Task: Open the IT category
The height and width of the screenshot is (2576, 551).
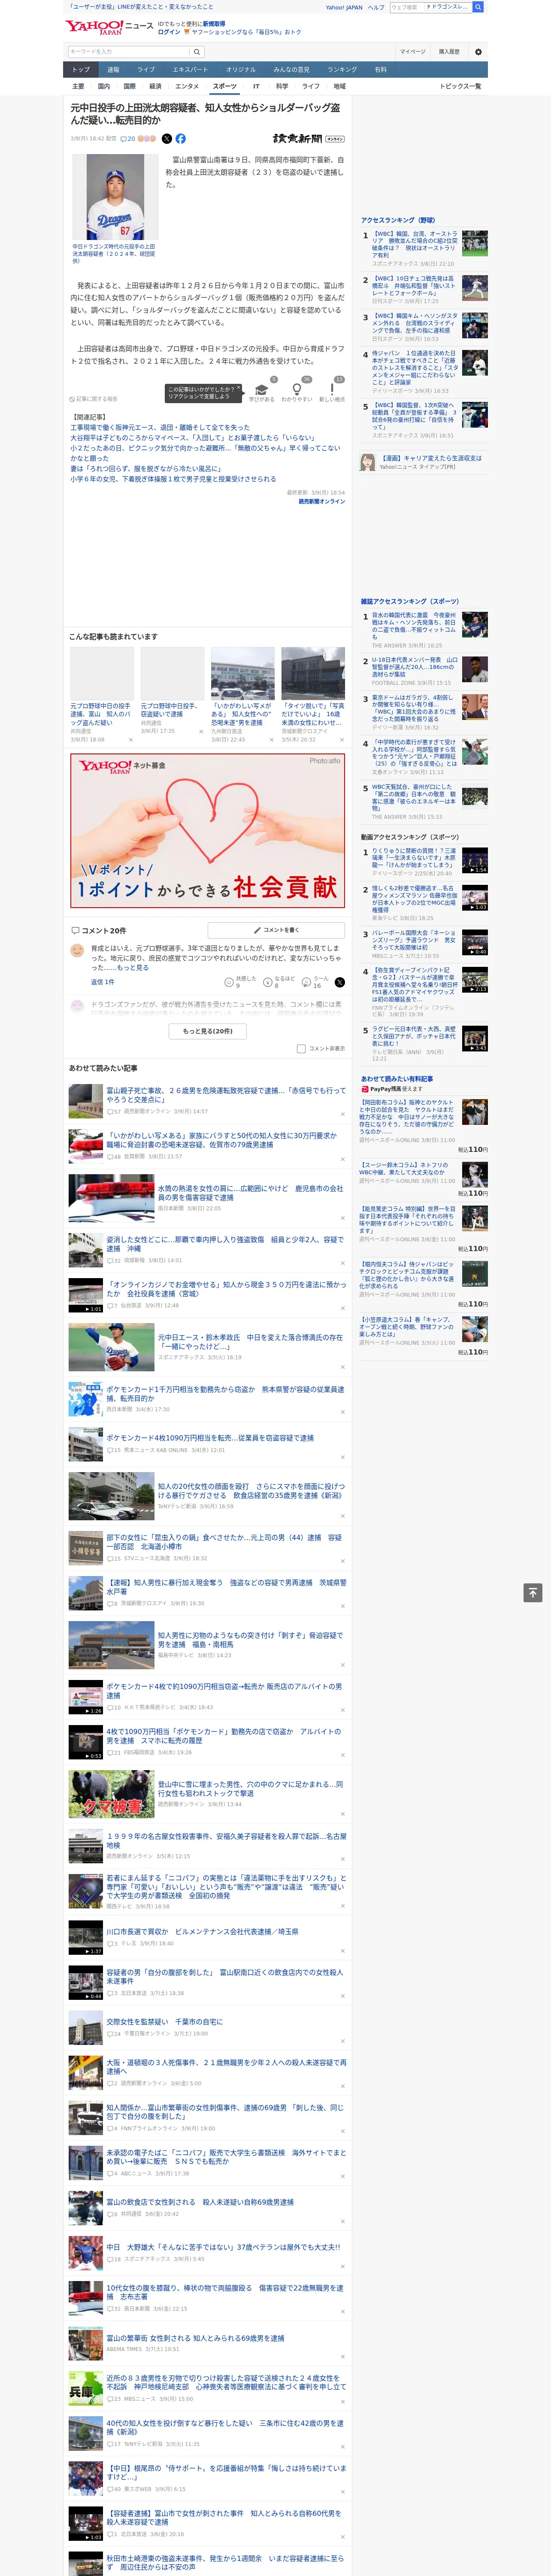Action: coord(256,86)
